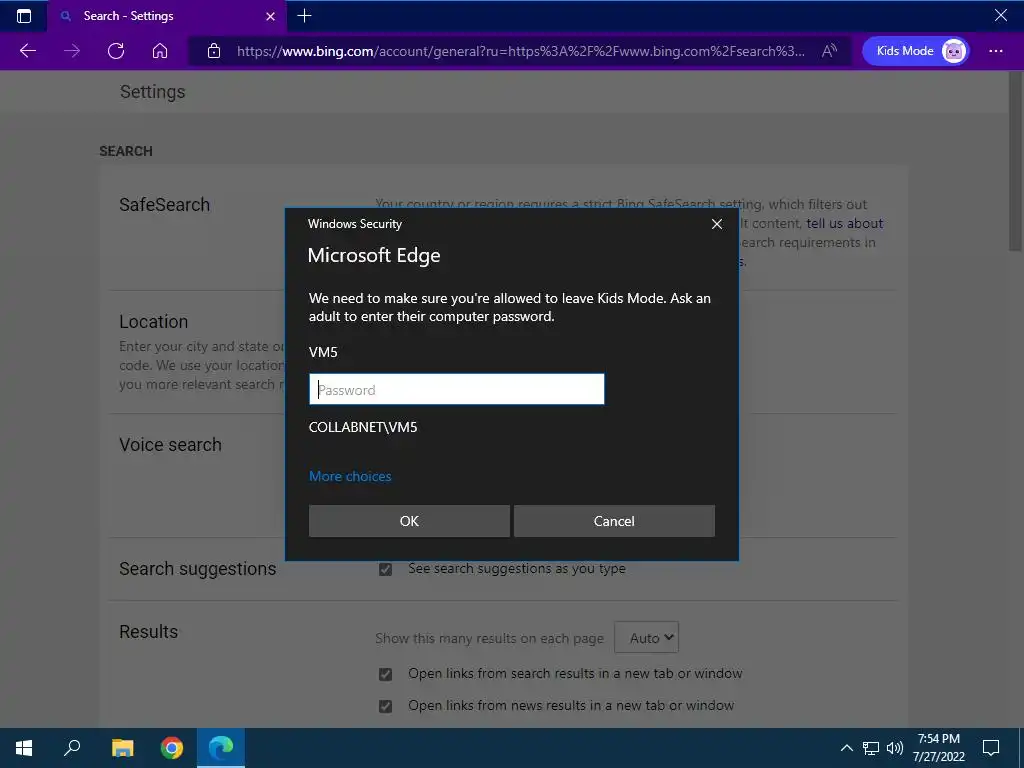1024x768 pixels.
Task: Open File Explorer from taskbar
Action: click(x=122, y=748)
